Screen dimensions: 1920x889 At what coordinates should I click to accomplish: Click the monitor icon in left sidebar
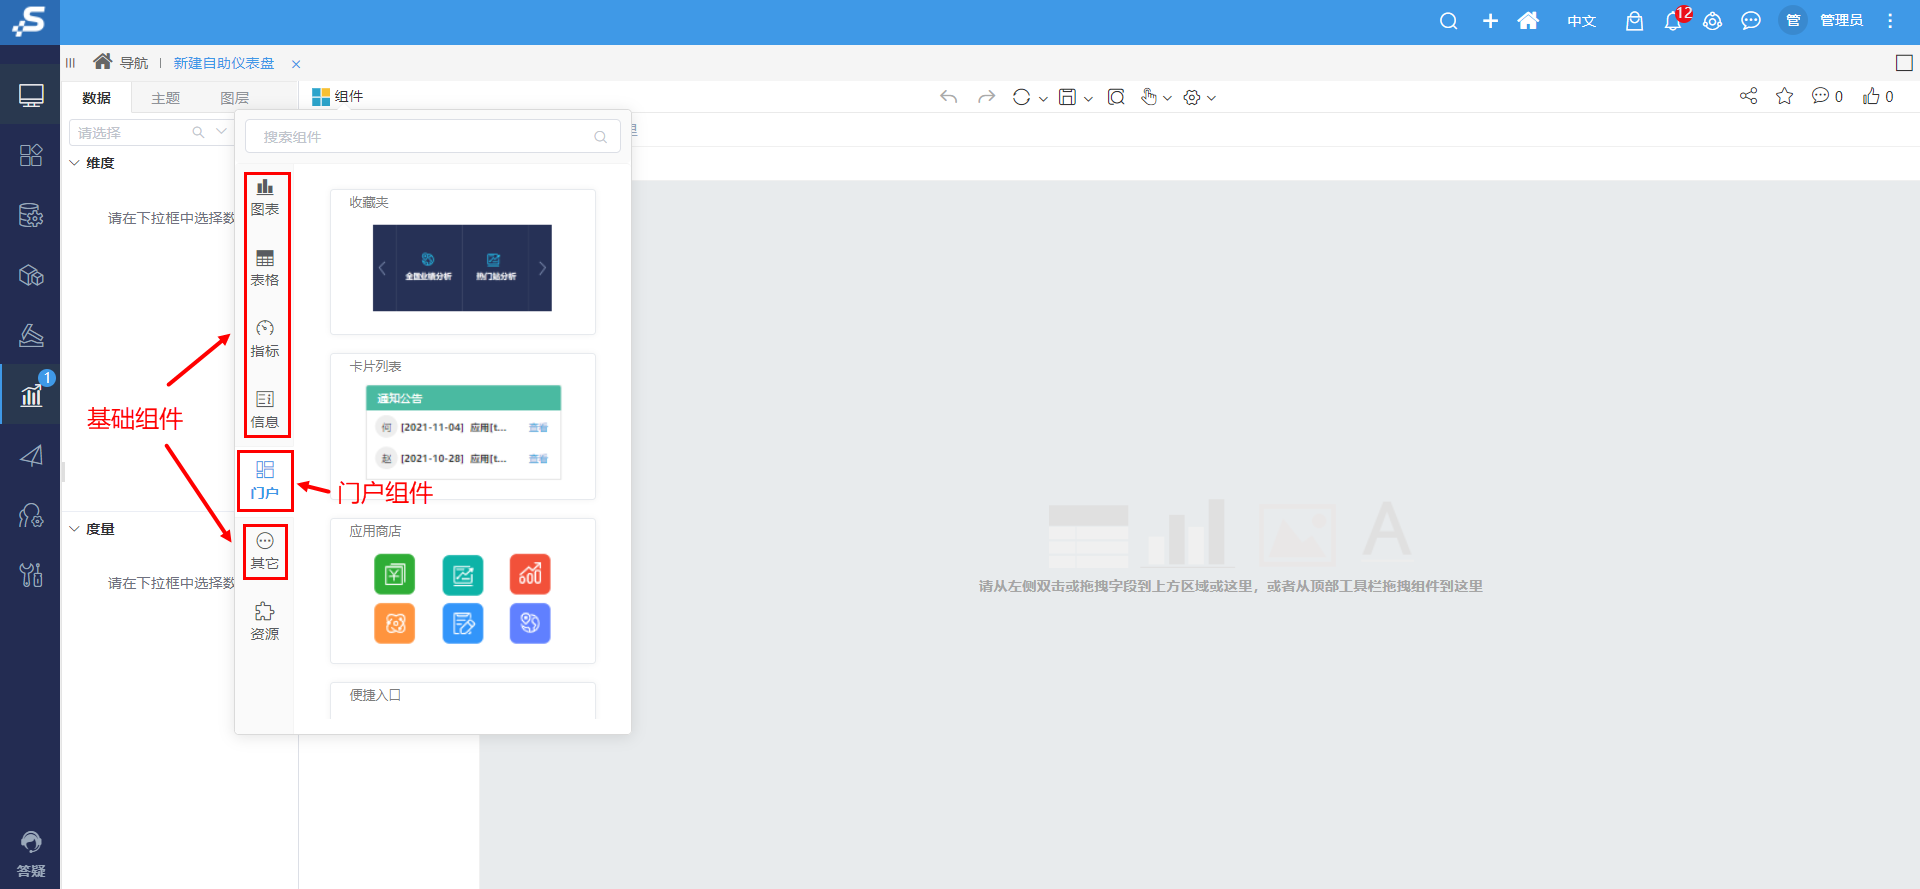pos(31,96)
